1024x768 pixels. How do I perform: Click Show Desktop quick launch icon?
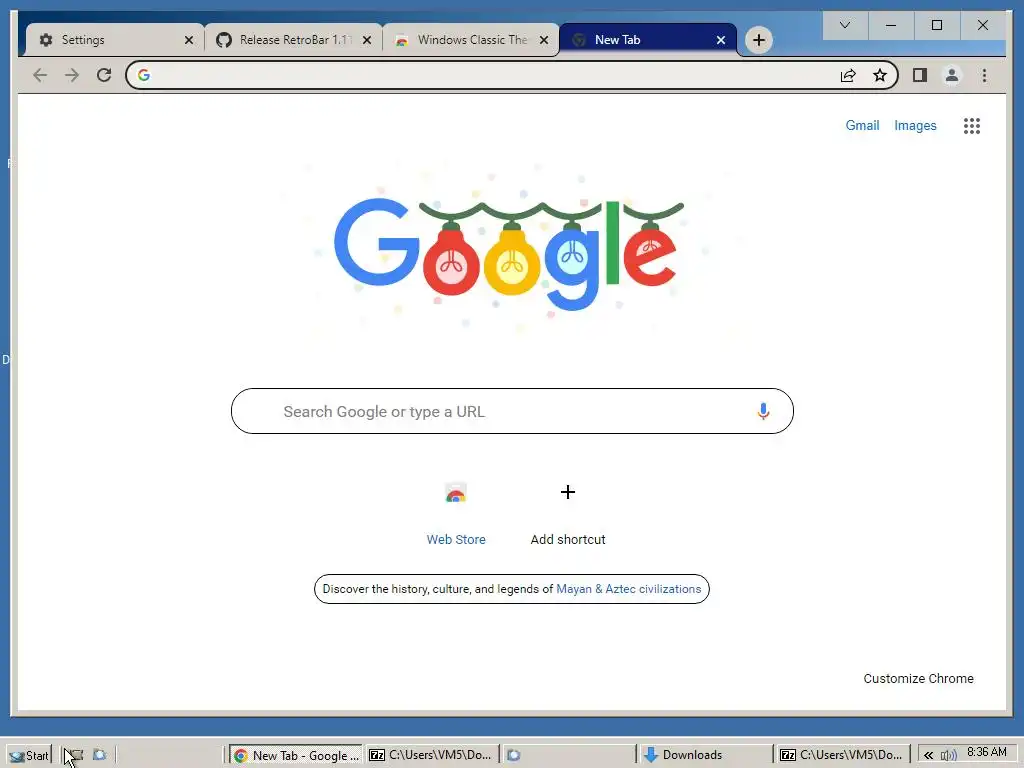(75, 755)
